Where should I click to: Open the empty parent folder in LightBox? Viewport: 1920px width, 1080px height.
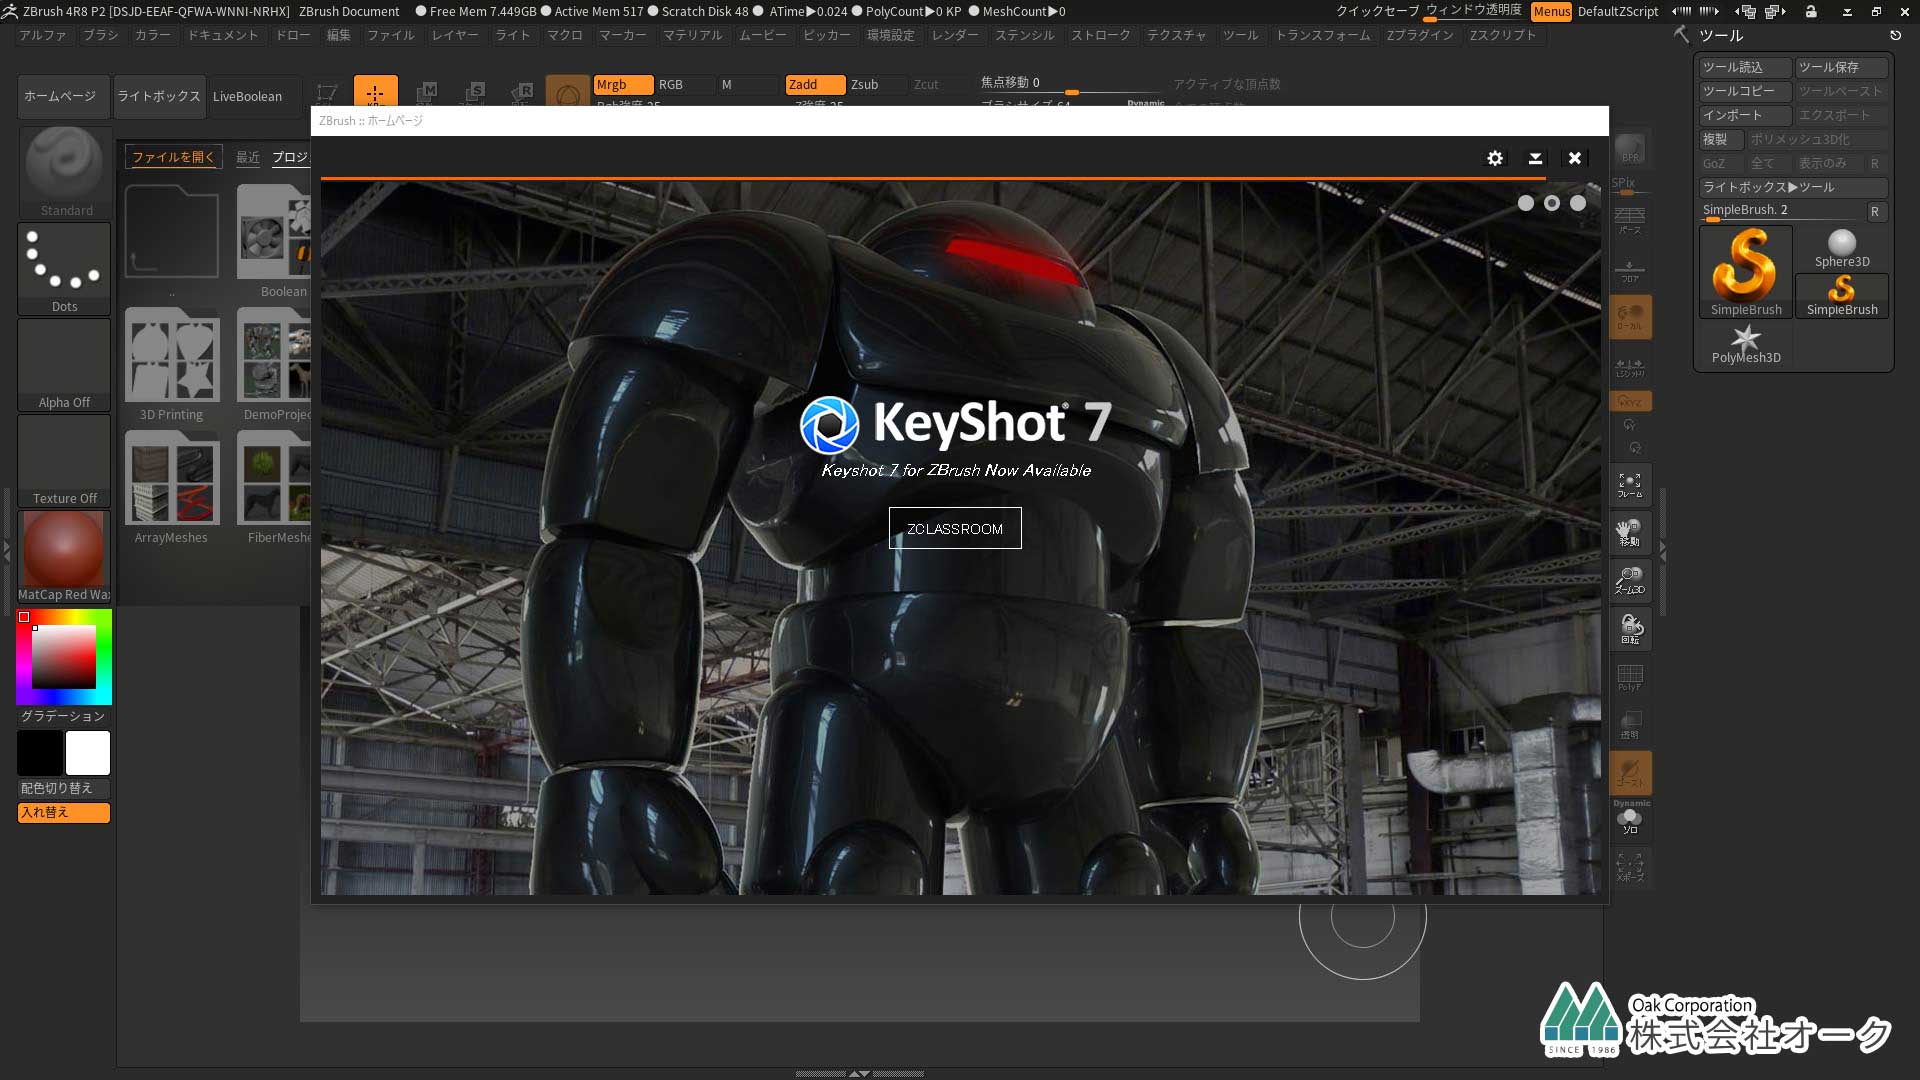172,232
